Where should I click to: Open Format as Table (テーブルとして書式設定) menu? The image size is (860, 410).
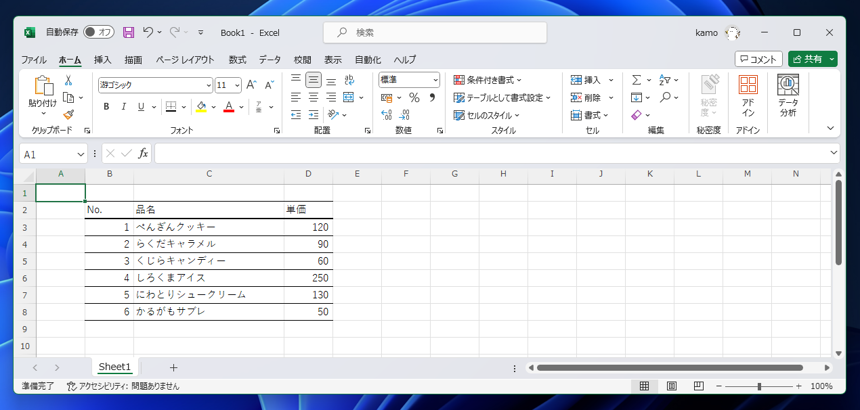coord(502,98)
